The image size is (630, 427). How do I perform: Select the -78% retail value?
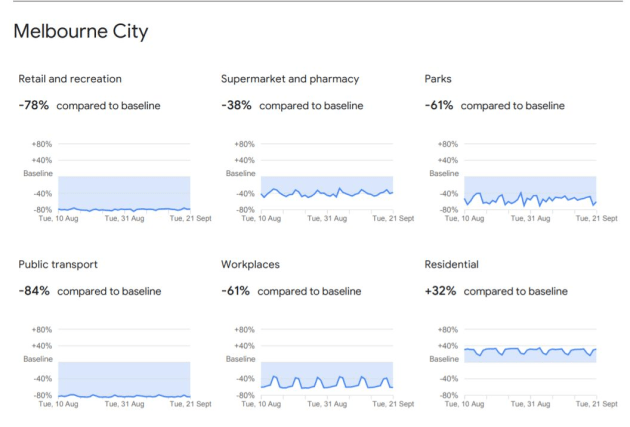[x=35, y=105]
